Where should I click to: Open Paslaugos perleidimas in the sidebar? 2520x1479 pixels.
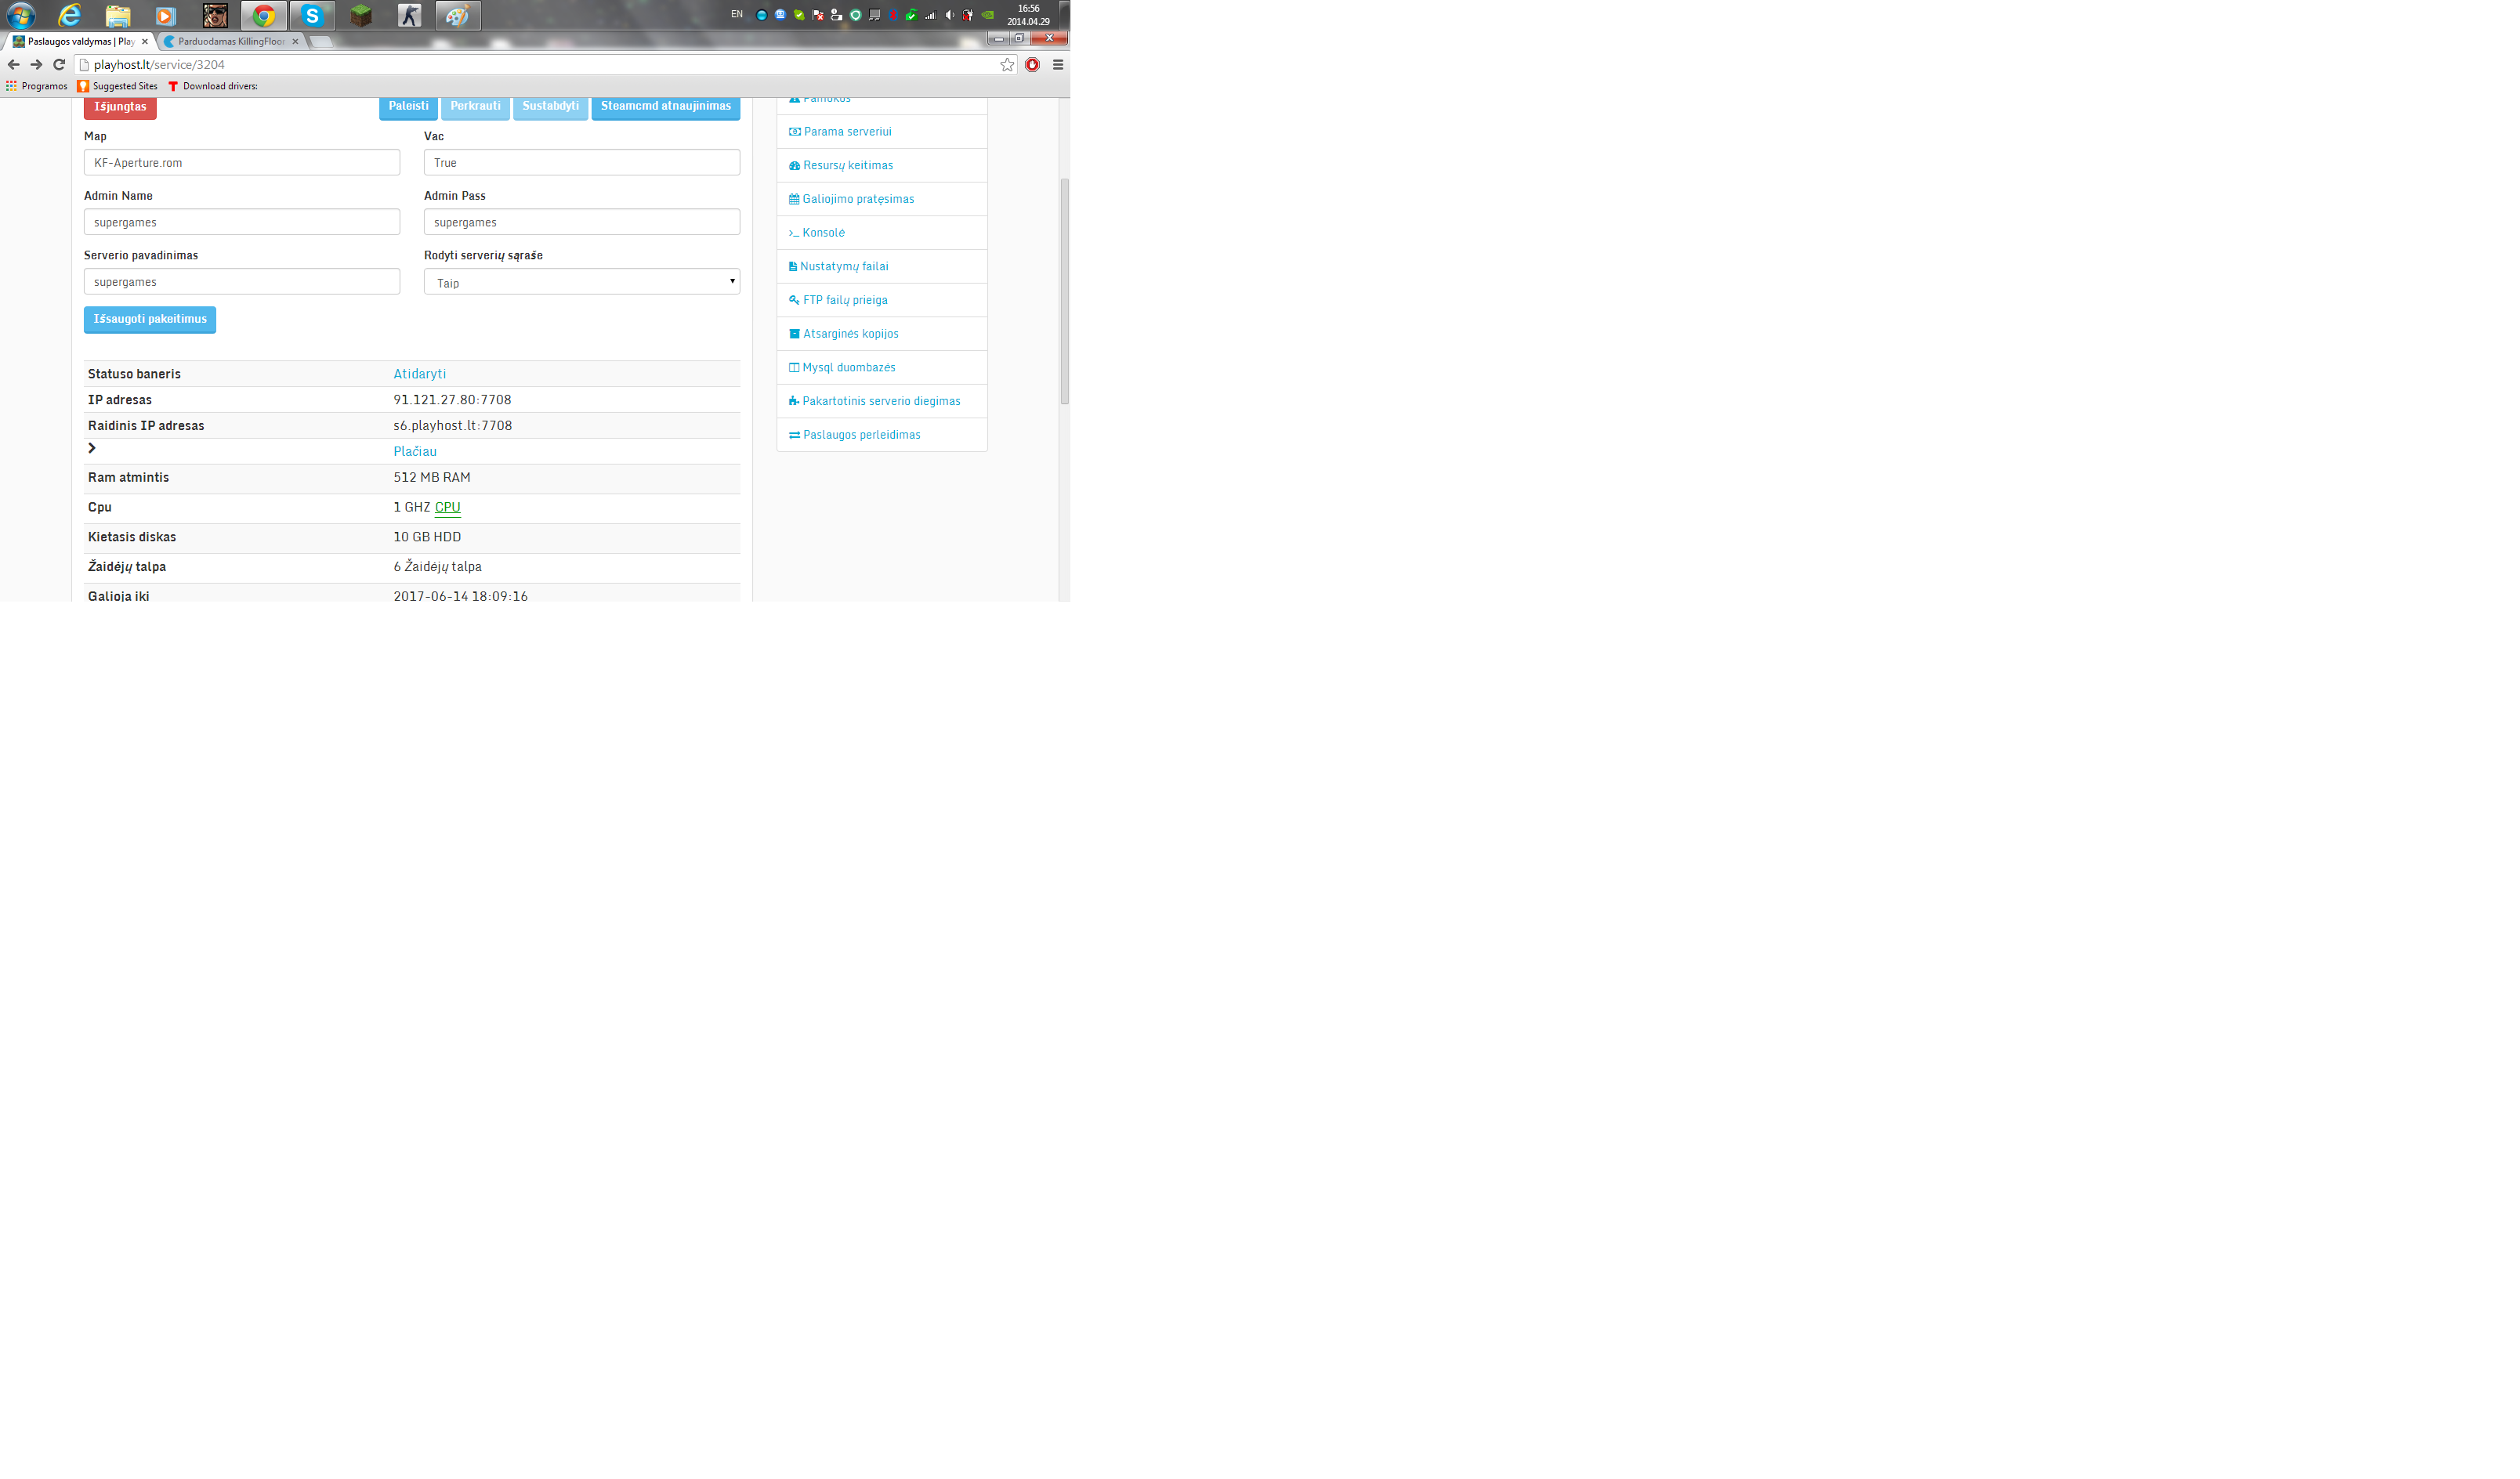point(882,435)
